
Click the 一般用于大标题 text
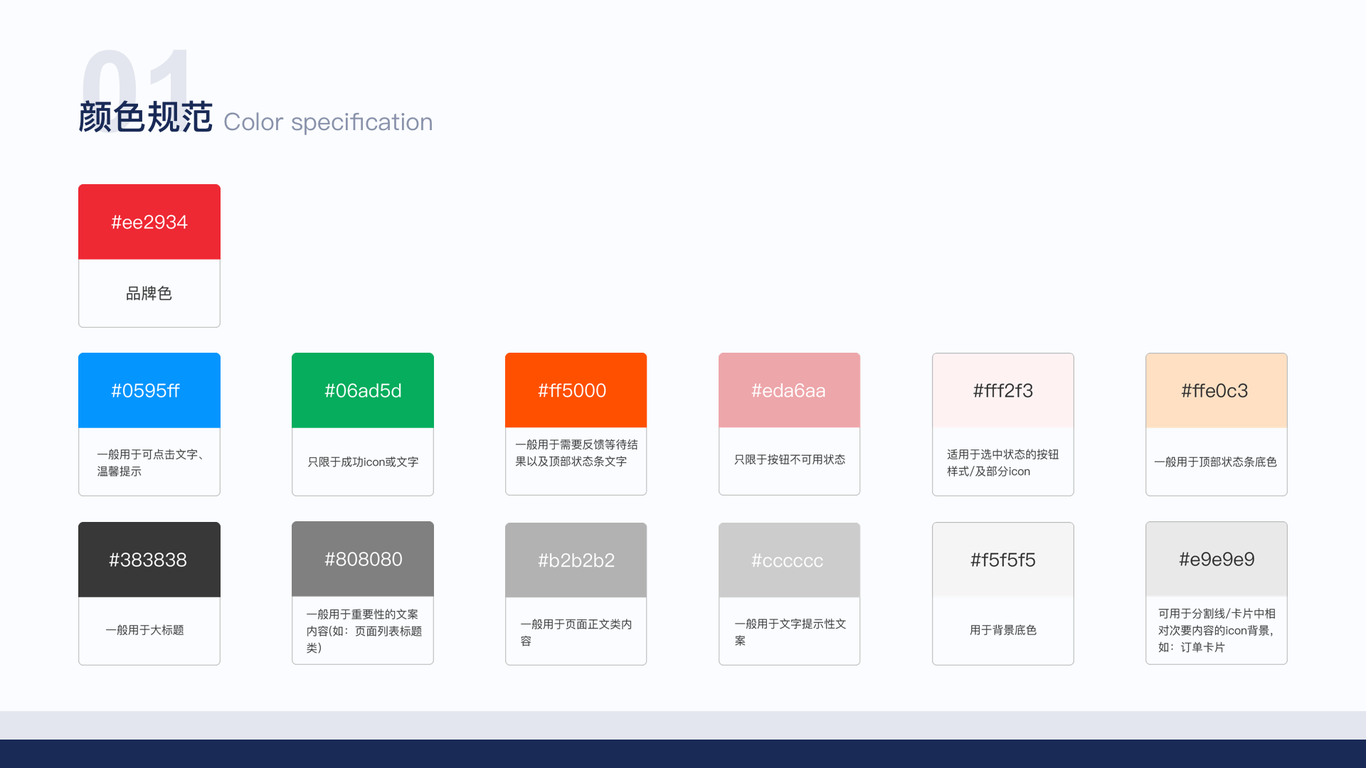pyautogui.click(x=145, y=630)
